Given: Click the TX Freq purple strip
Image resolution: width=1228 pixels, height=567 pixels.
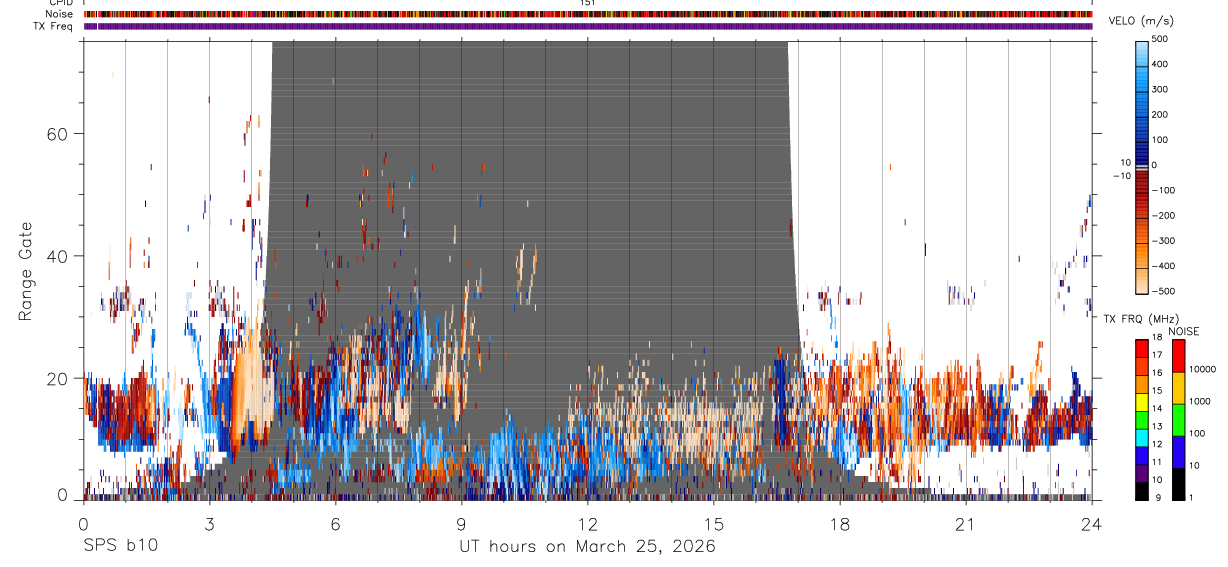Looking at the screenshot, I should pos(588,26).
